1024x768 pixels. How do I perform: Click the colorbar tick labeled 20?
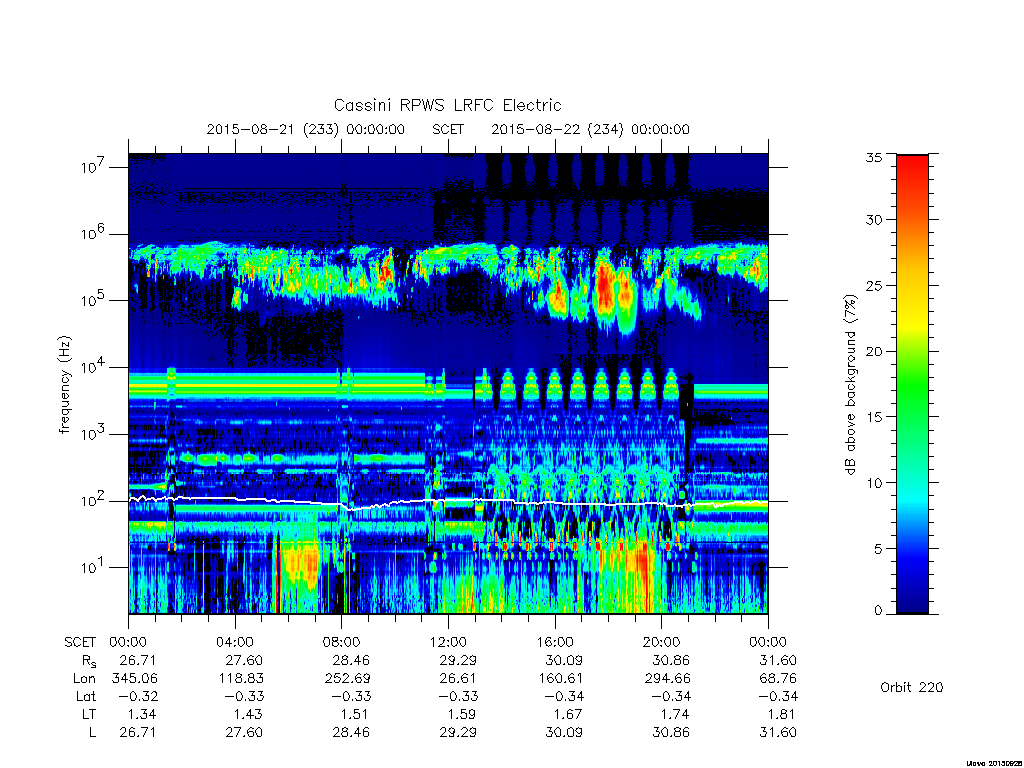874,351
